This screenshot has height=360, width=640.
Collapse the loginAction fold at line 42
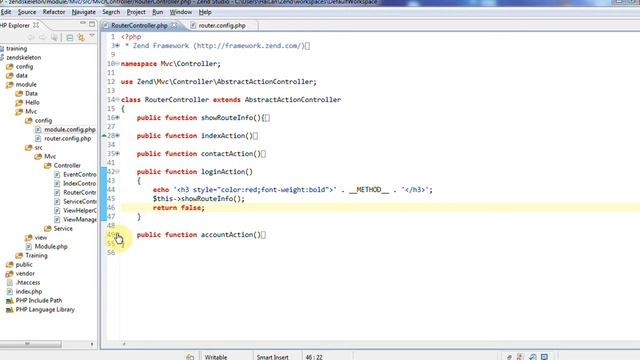pyautogui.click(x=118, y=171)
